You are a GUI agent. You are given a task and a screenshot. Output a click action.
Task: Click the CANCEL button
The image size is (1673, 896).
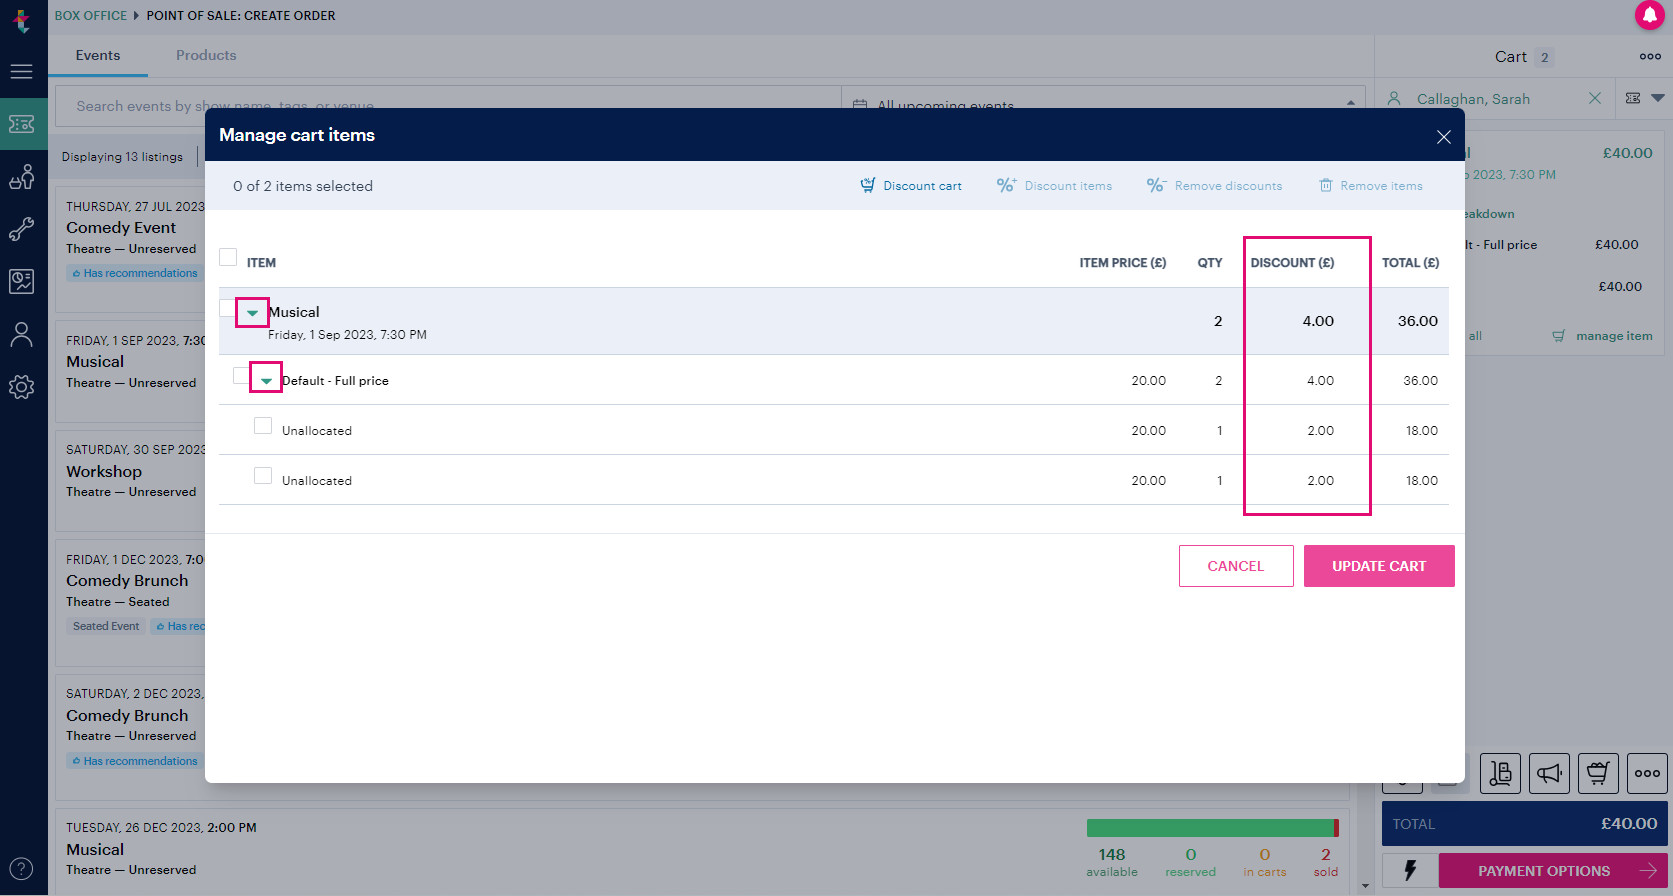click(x=1236, y=566)
